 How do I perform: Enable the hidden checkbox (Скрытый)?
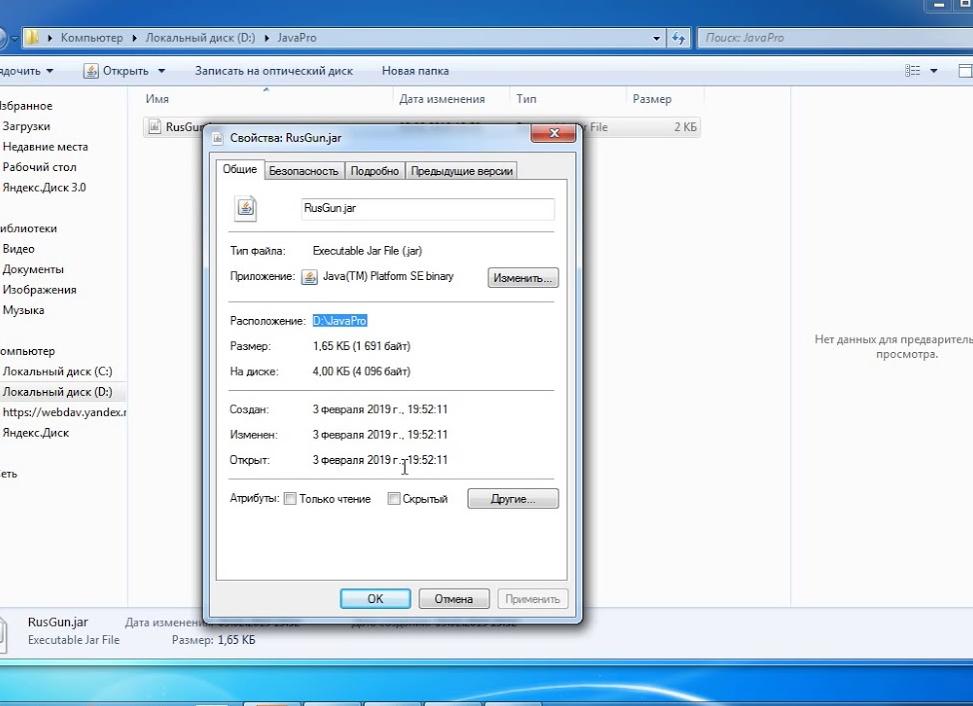[x=393, y=499]
